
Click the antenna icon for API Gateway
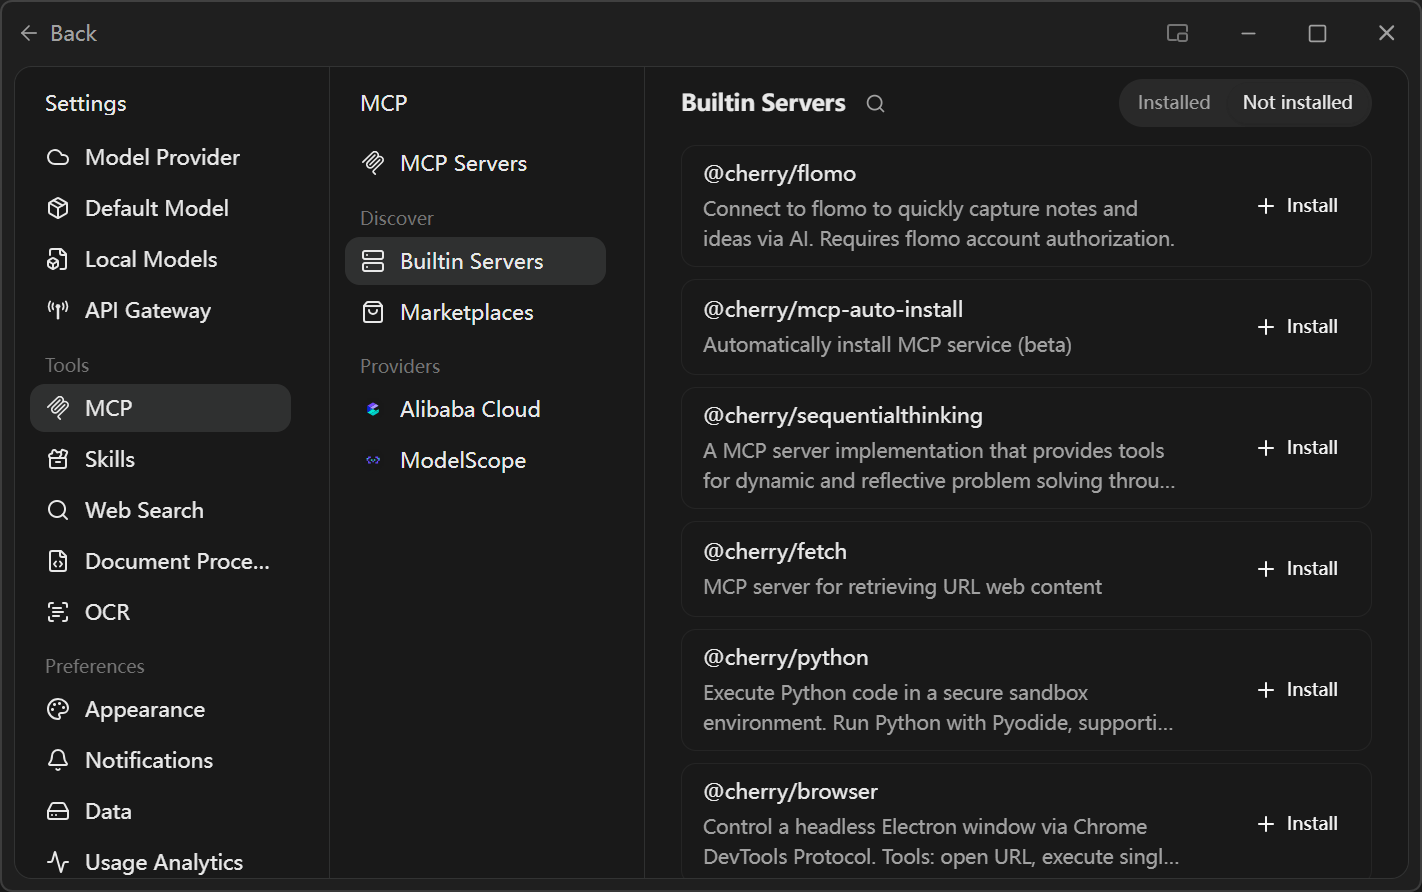58,310
